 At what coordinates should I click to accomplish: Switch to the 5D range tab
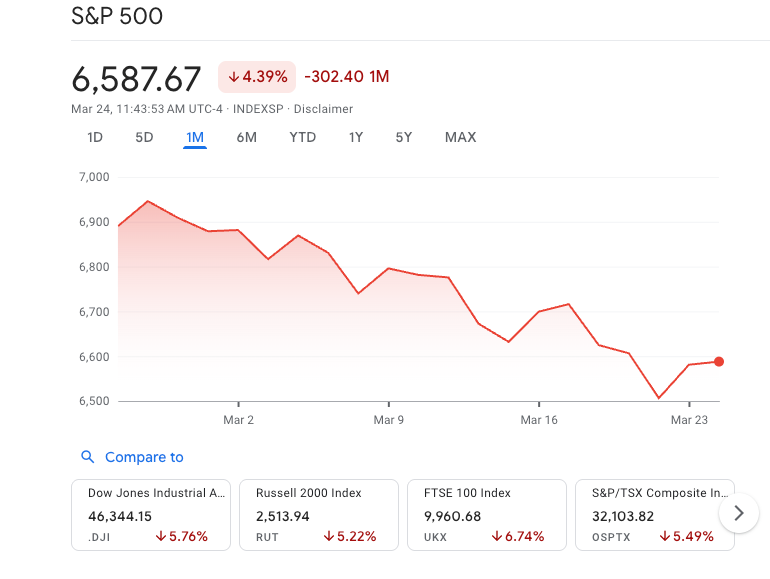(144, 137)
